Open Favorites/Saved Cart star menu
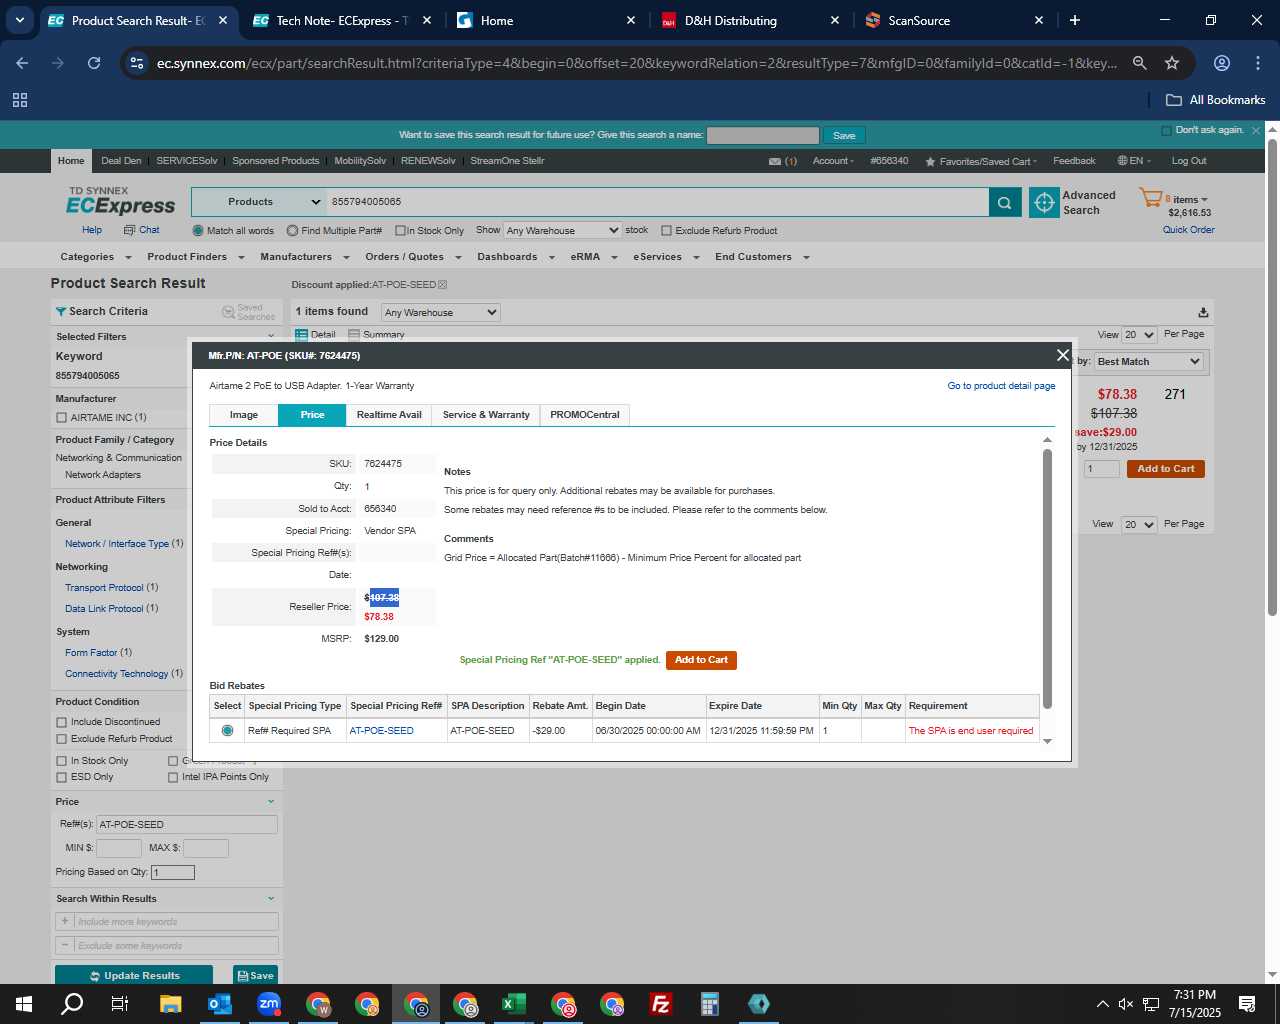This screenshot has width=1280, height=1024. click(981, 161)
